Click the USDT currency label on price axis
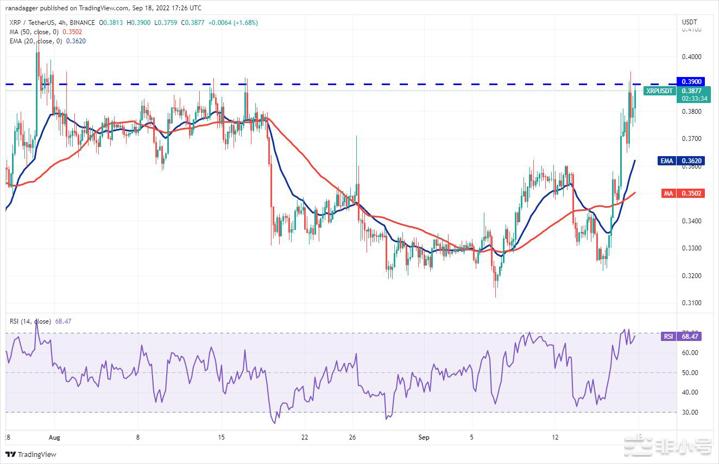 pyautogui.click(x=689, y=21)
